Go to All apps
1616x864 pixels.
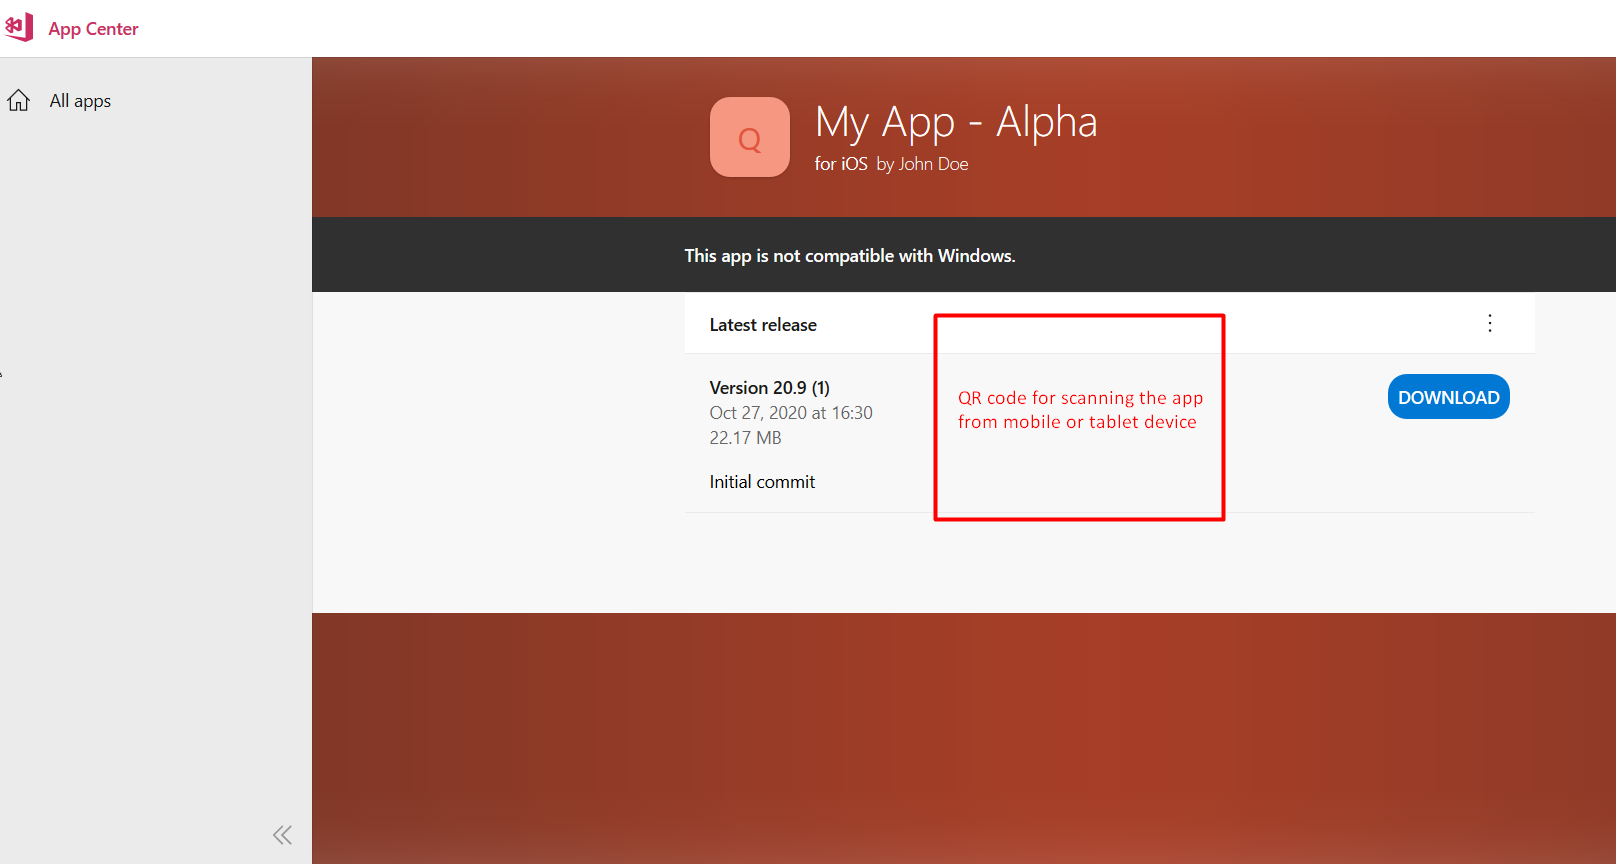[80, 101]
